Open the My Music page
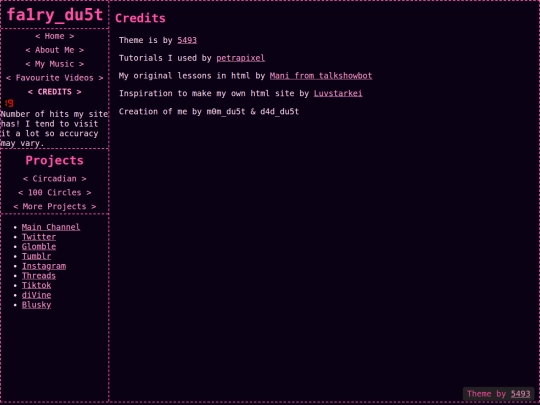 click(54, 64)
